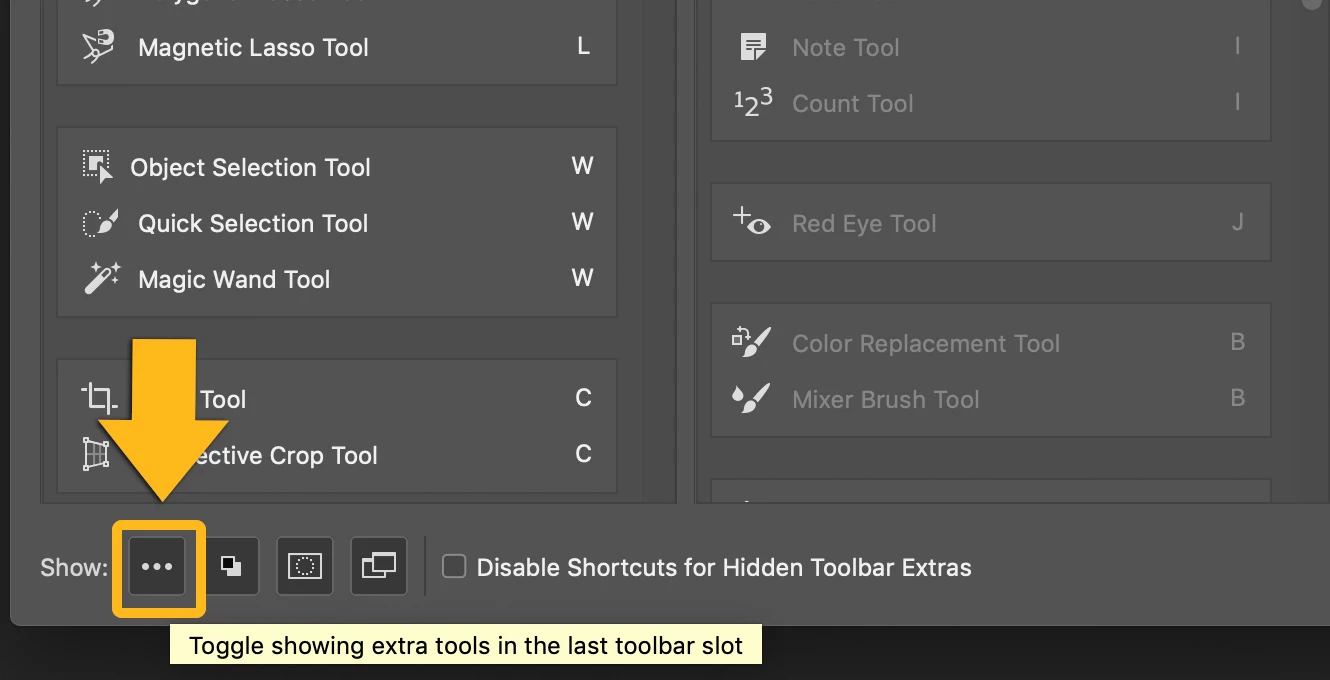Click the Perspective Crop Tool icon
The height and width of the screenshot is (680, 1330).
96,455
